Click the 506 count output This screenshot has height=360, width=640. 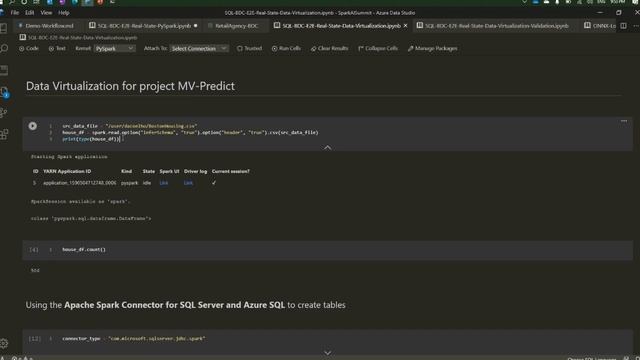(x=35, y=270)
